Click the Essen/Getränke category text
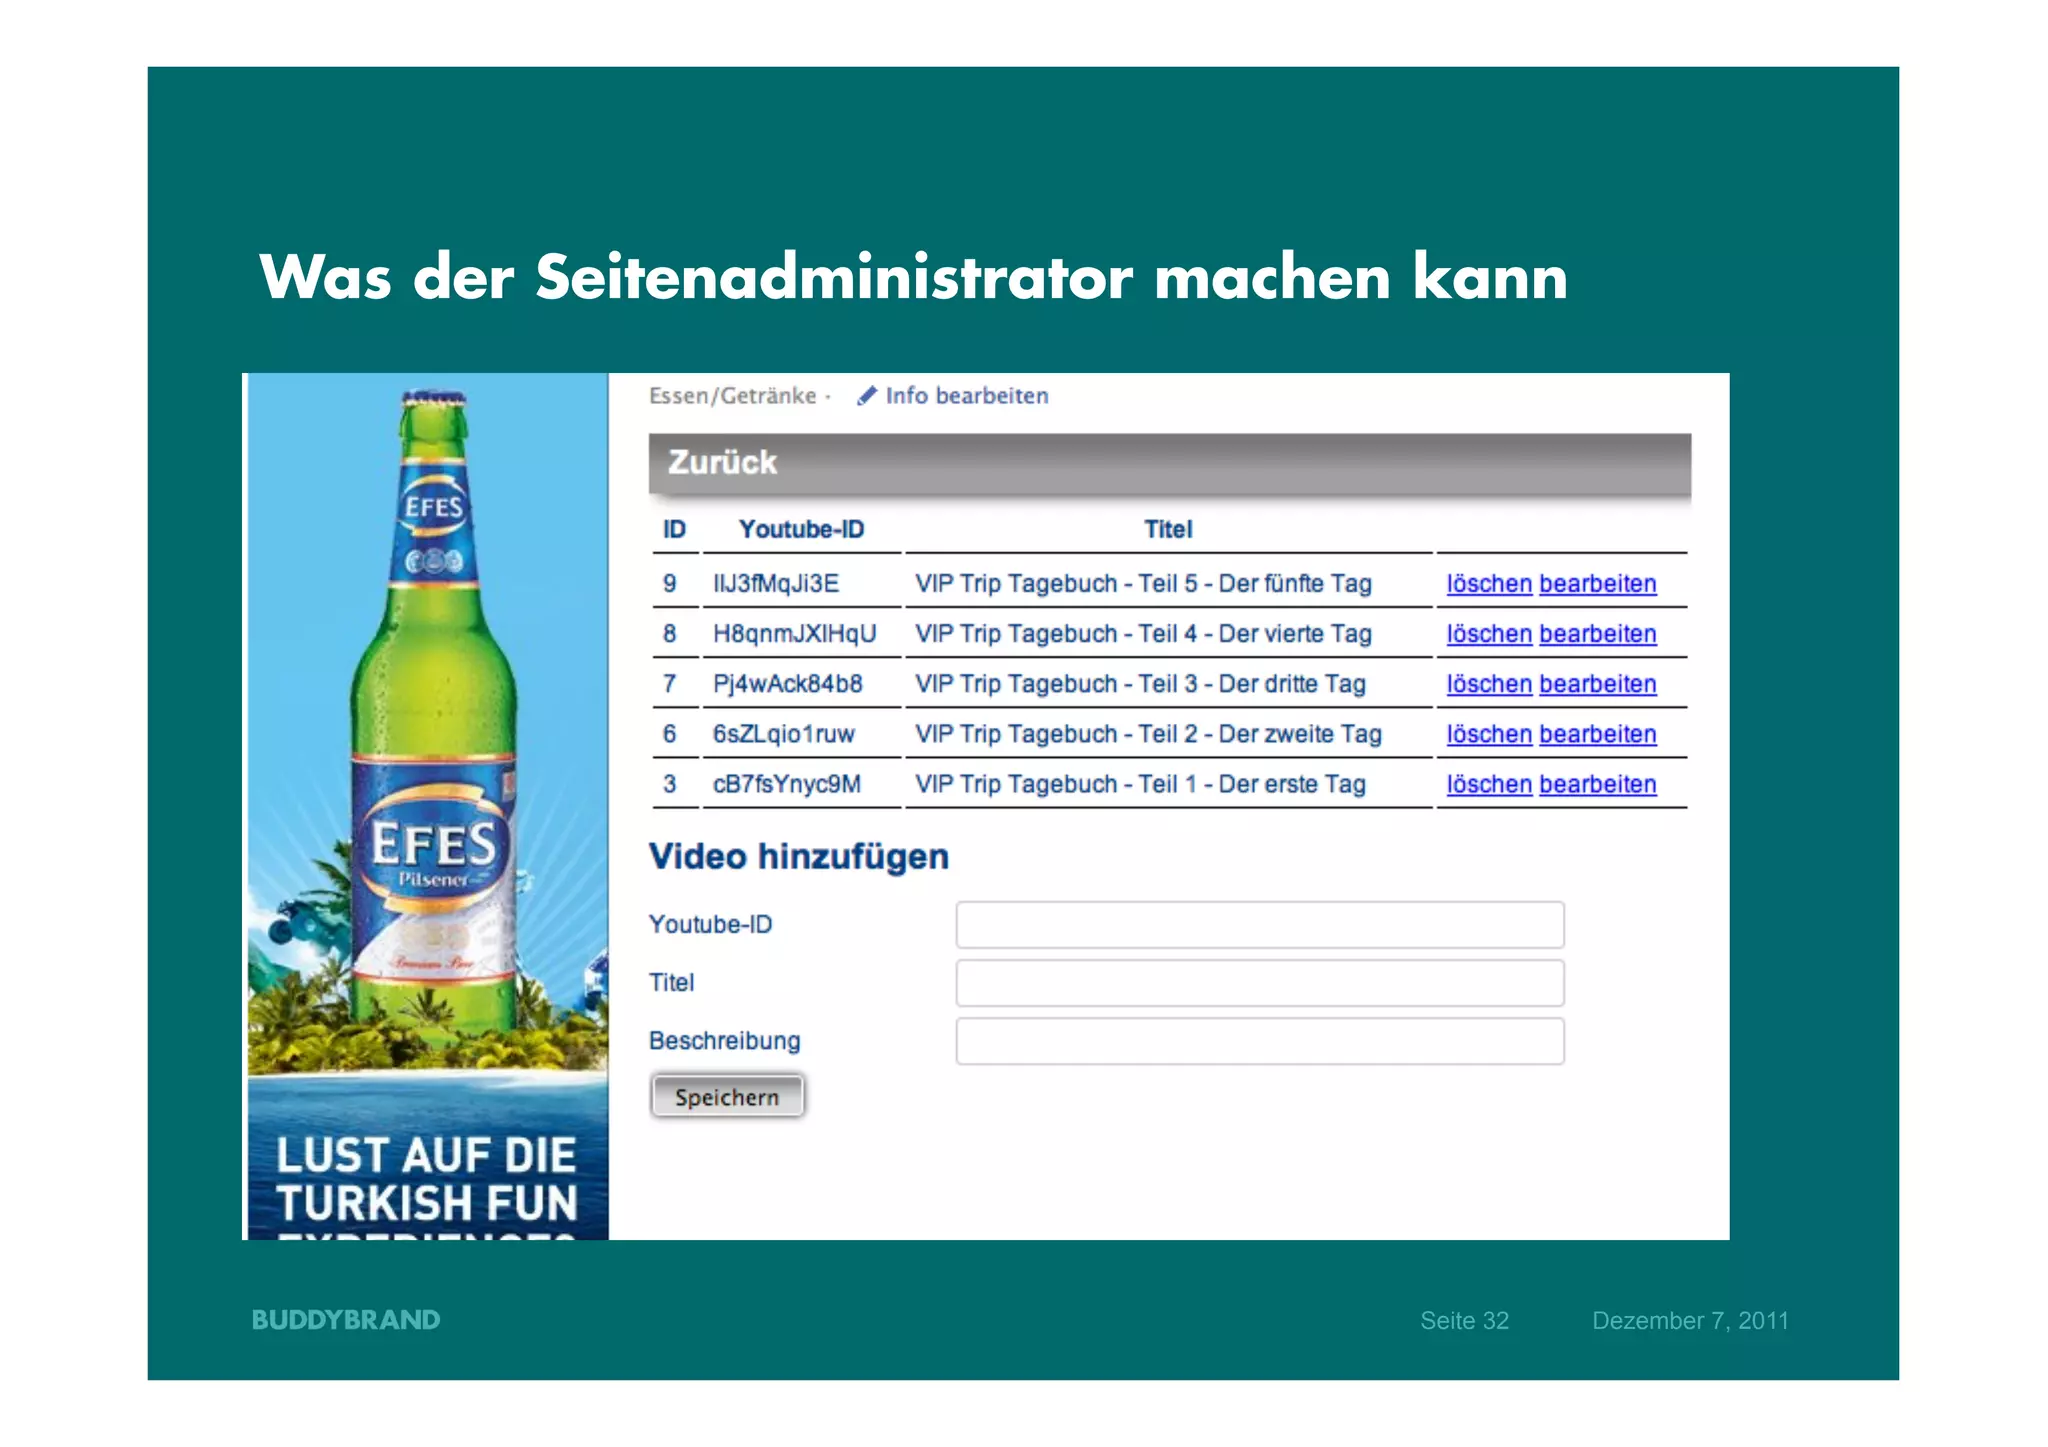This screenshot has height=1447, width=2048. (733, 396)
